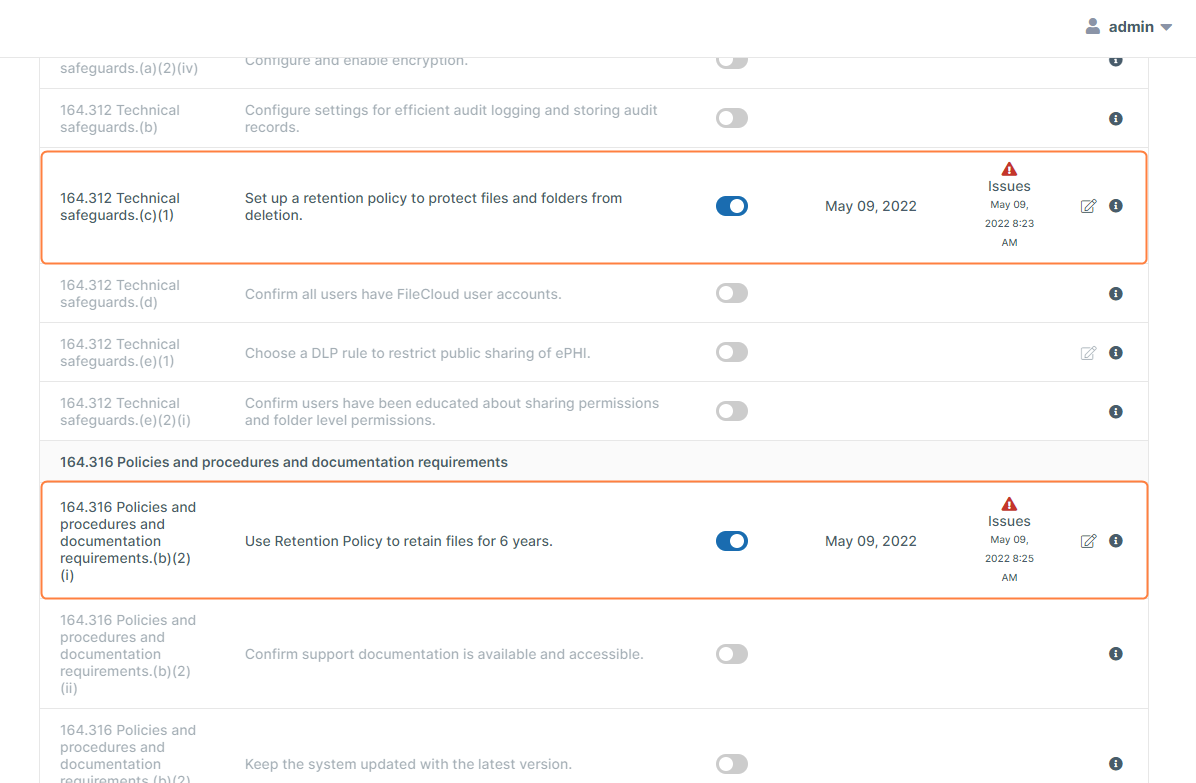Enable the audit logging rule toggle
This screenshot has height=783, width=1196.
(x=731, y=119)
